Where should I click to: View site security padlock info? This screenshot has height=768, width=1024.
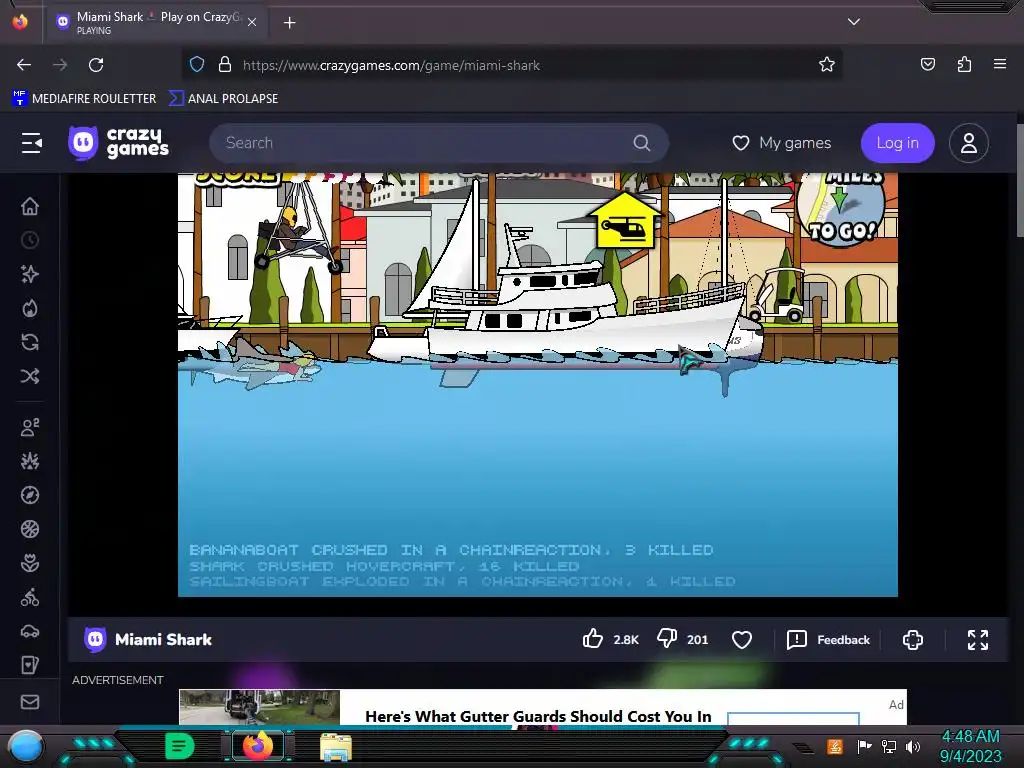click(225, 65)
